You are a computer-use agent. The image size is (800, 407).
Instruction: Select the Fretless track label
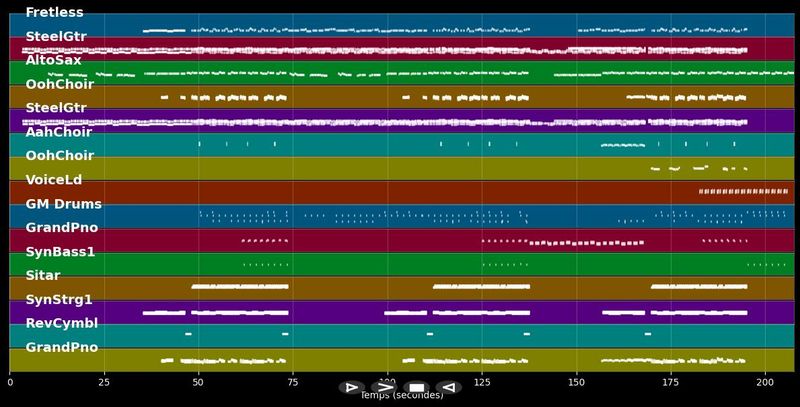54,13
